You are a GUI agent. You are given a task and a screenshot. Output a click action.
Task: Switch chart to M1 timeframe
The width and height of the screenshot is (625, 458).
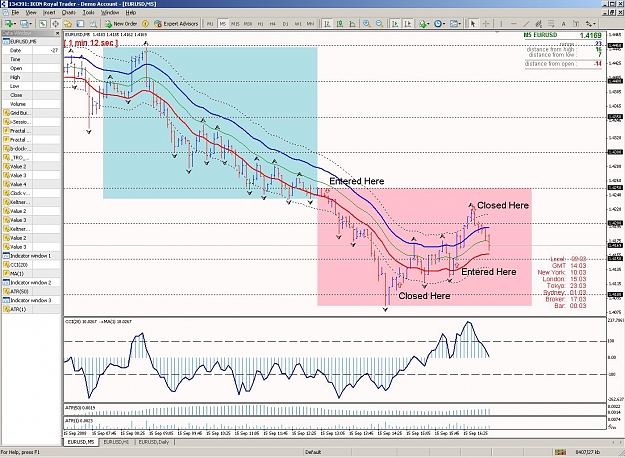point(210,24)
